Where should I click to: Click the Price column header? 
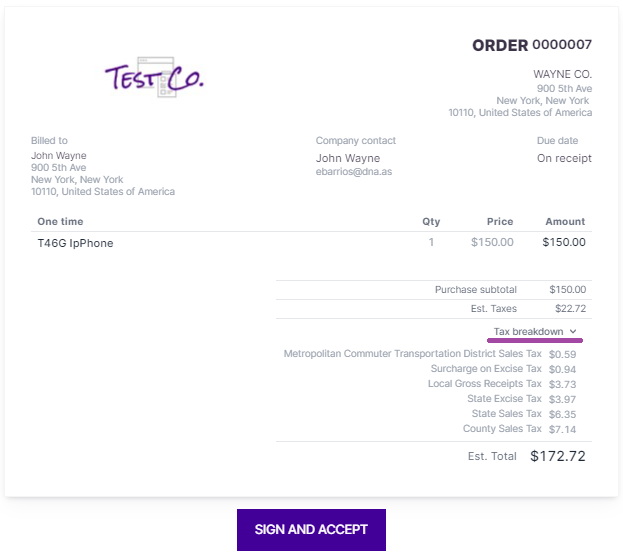point(500,221)
